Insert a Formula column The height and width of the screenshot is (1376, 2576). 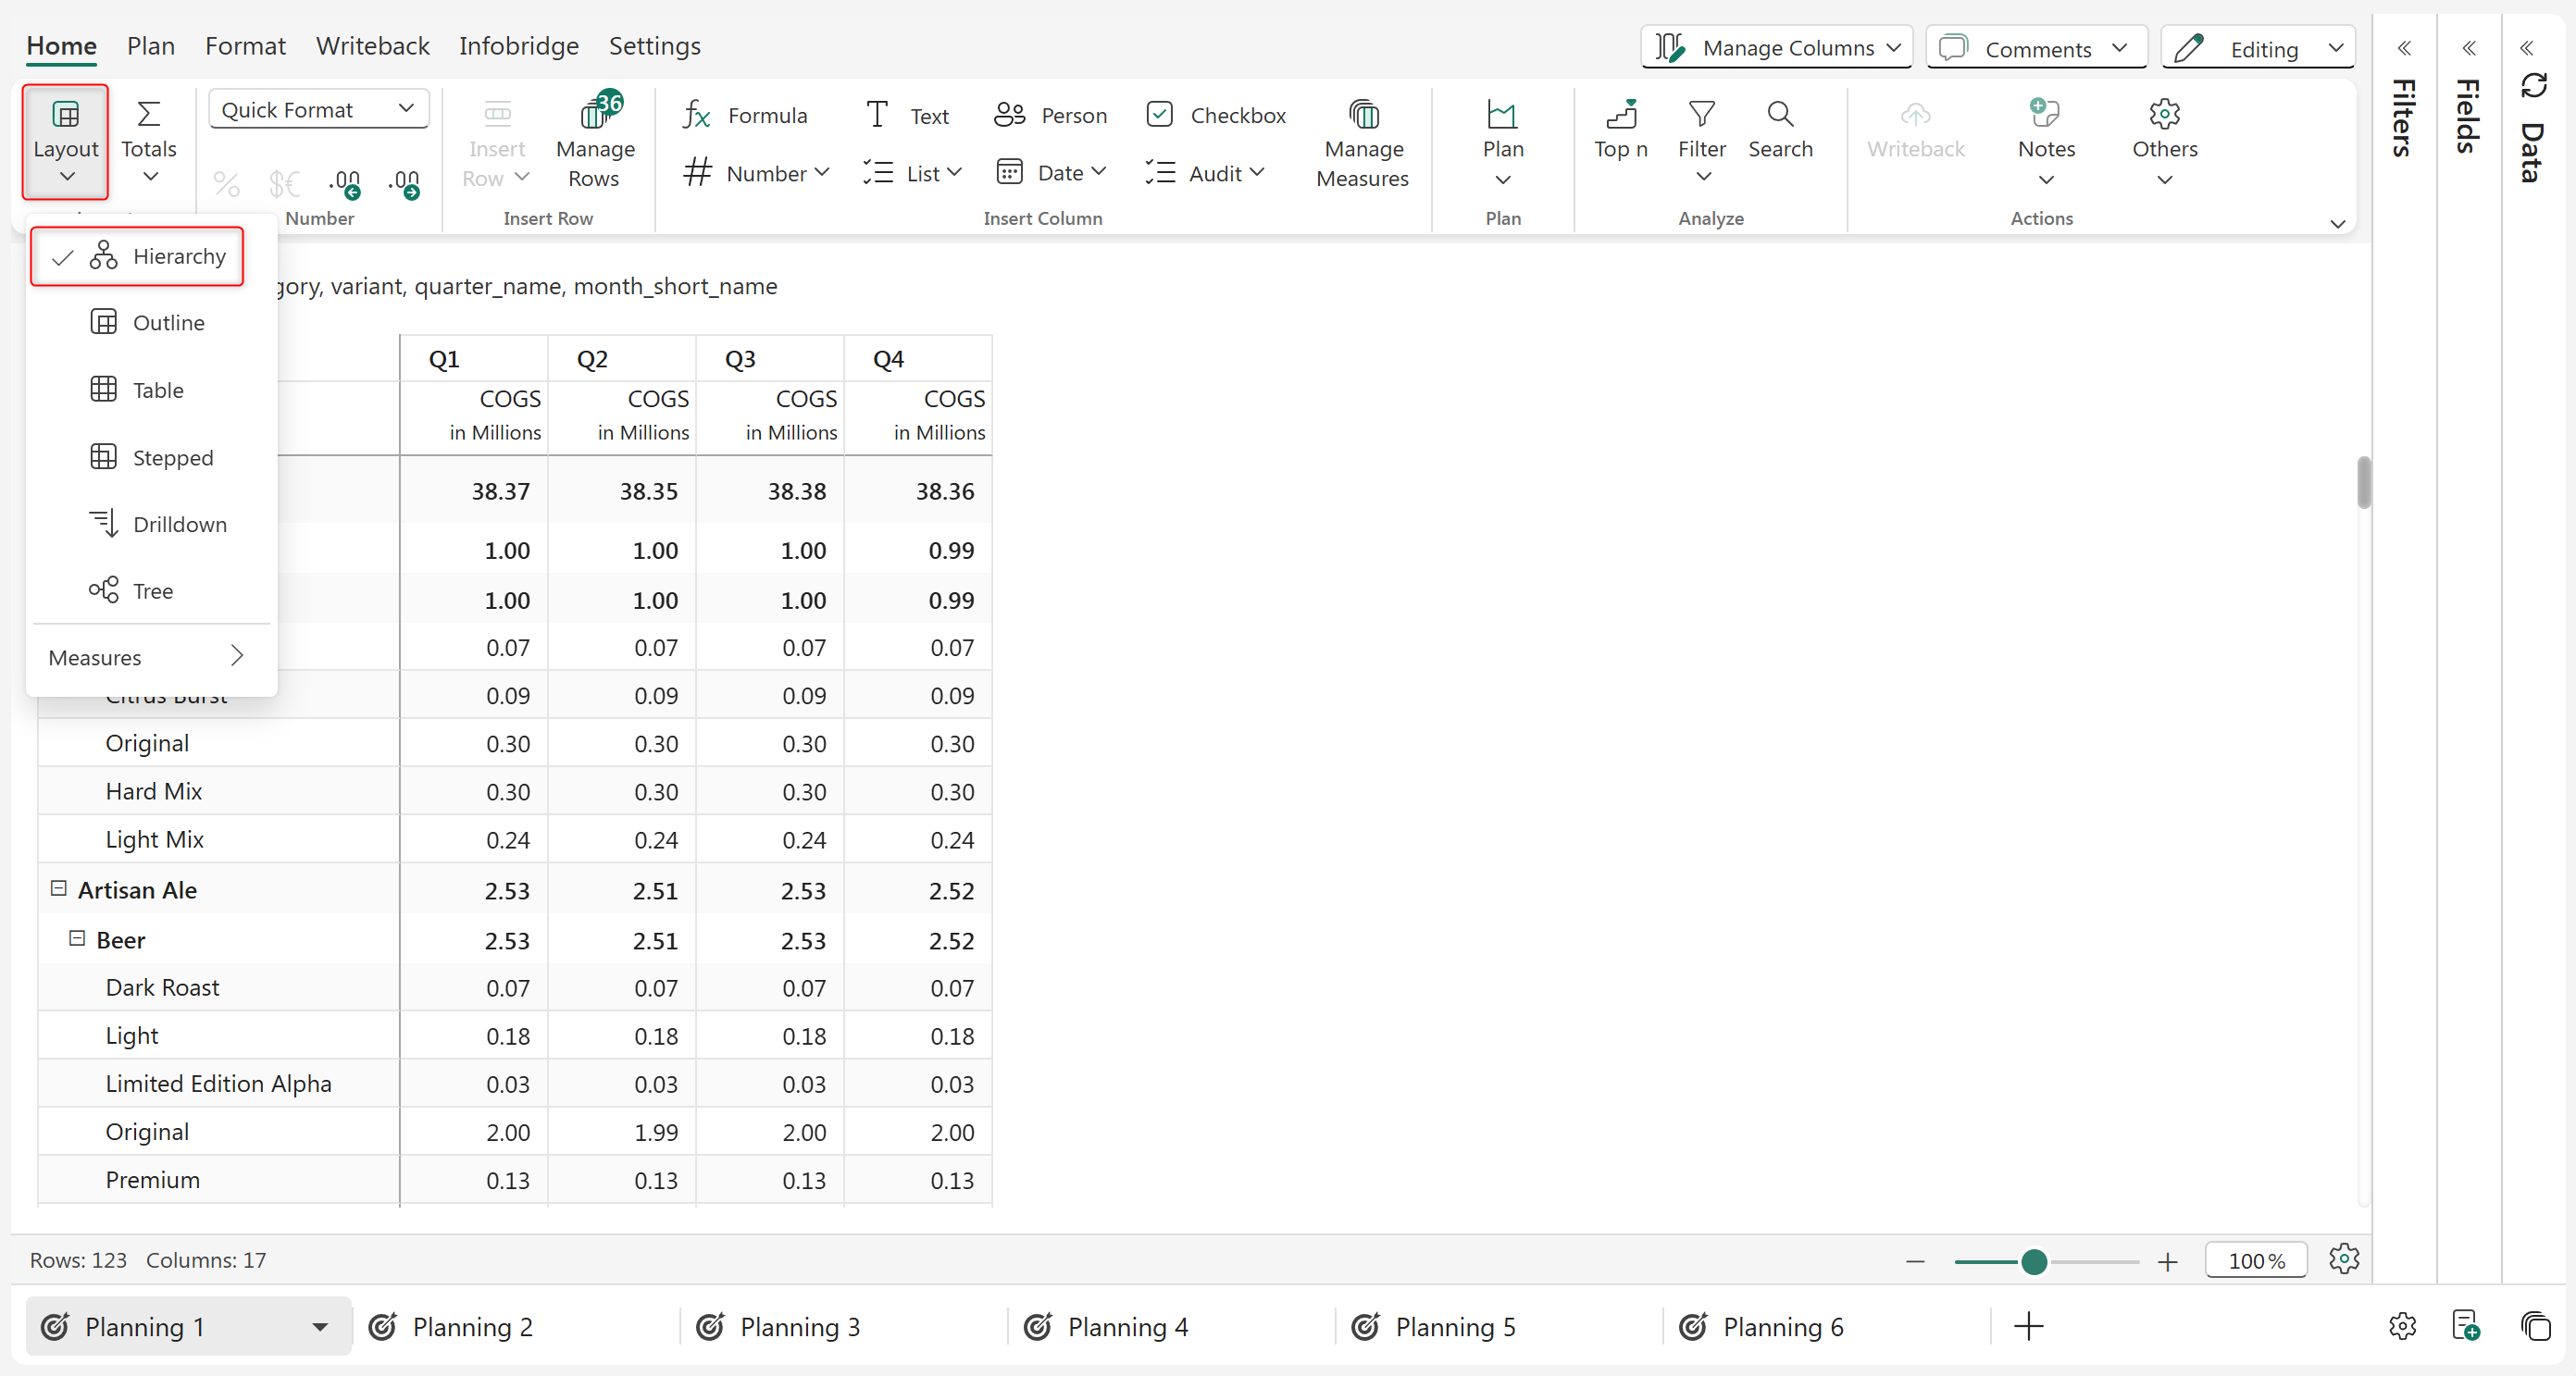(745, 115)
